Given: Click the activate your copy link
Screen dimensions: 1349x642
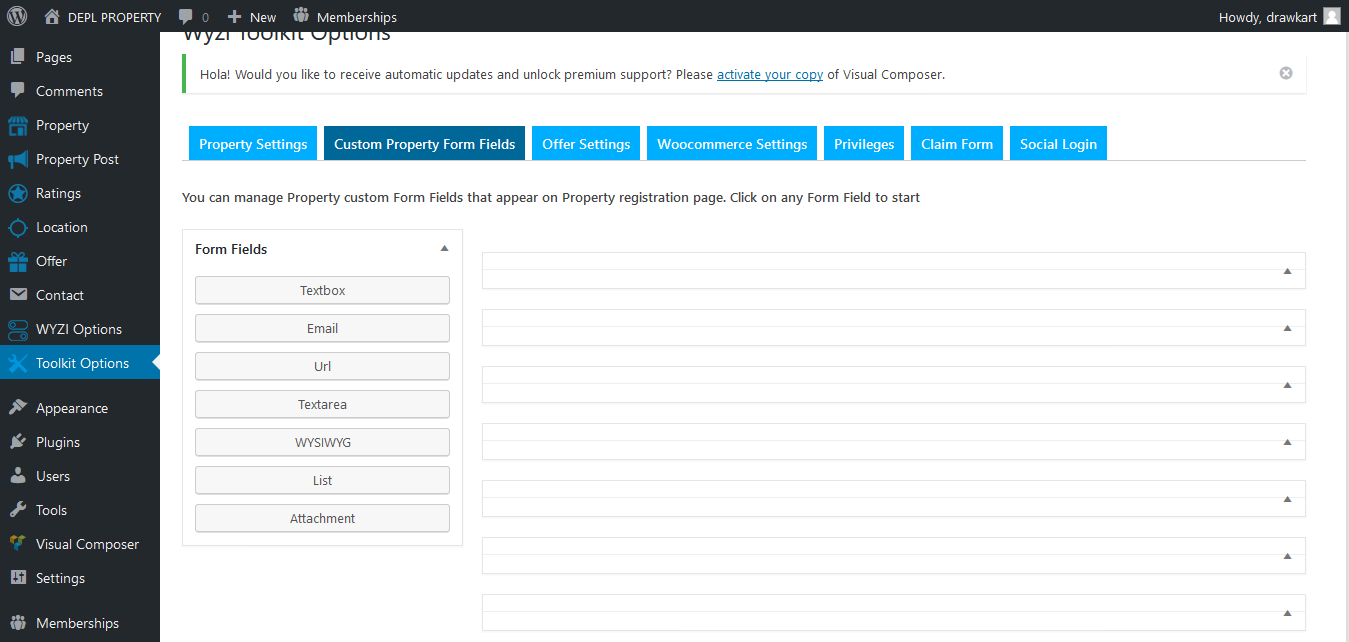Looking at the screenshot, I should point(769,74).
